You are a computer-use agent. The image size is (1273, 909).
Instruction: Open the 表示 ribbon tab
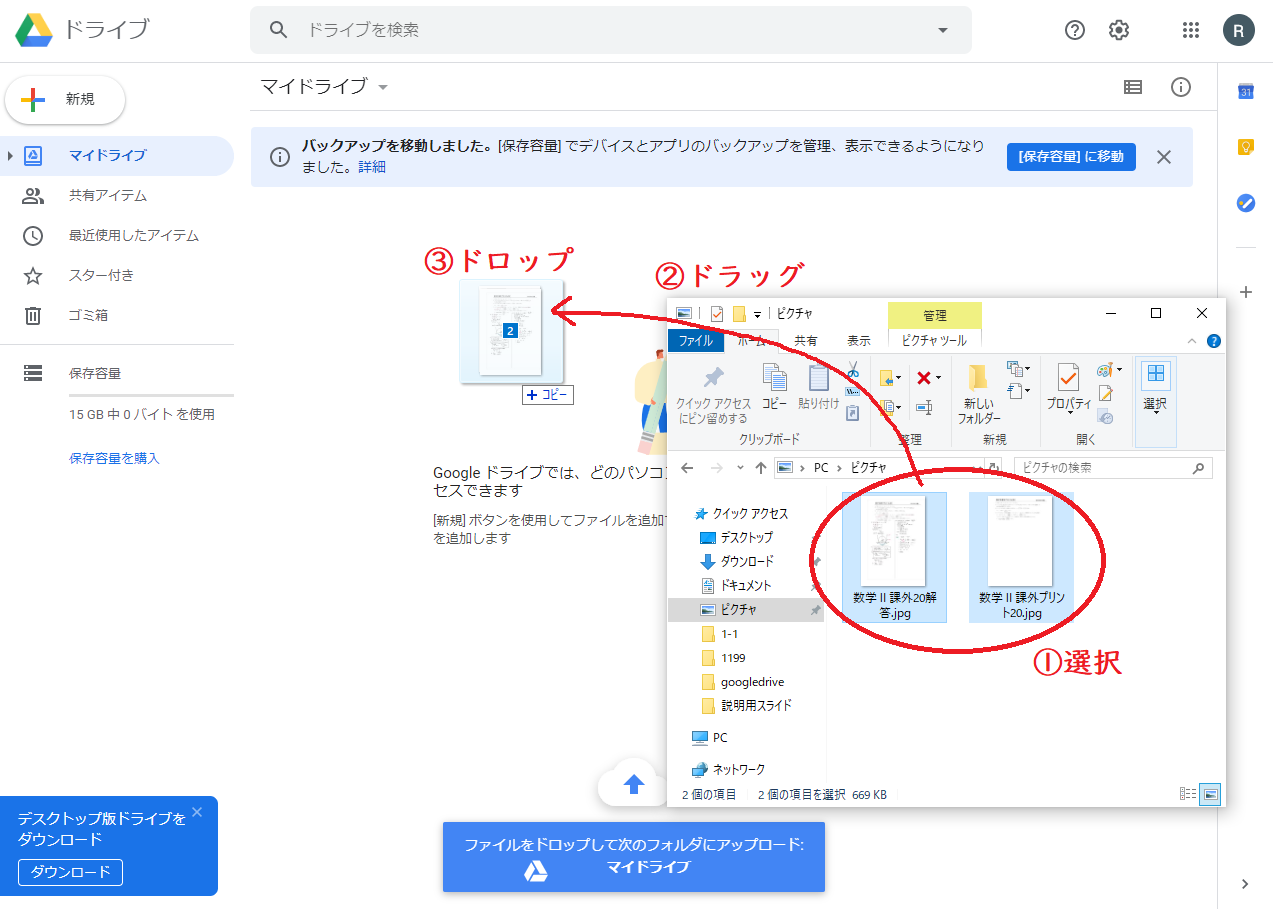859,341
